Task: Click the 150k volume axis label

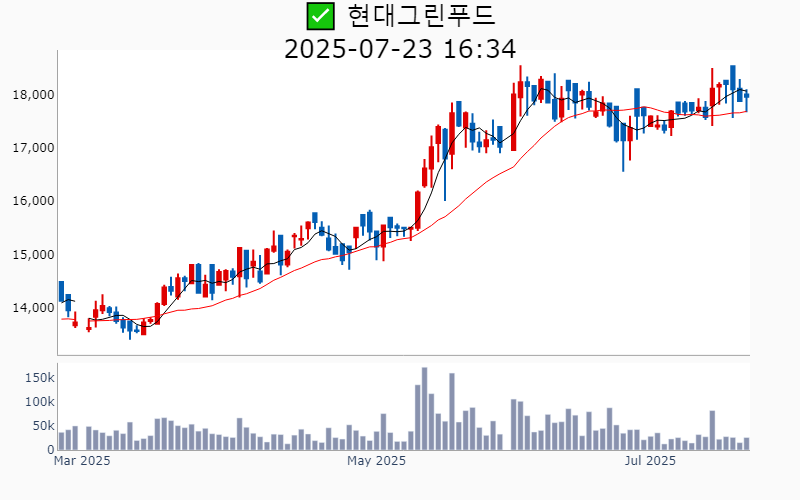Action: click(40, 378)
